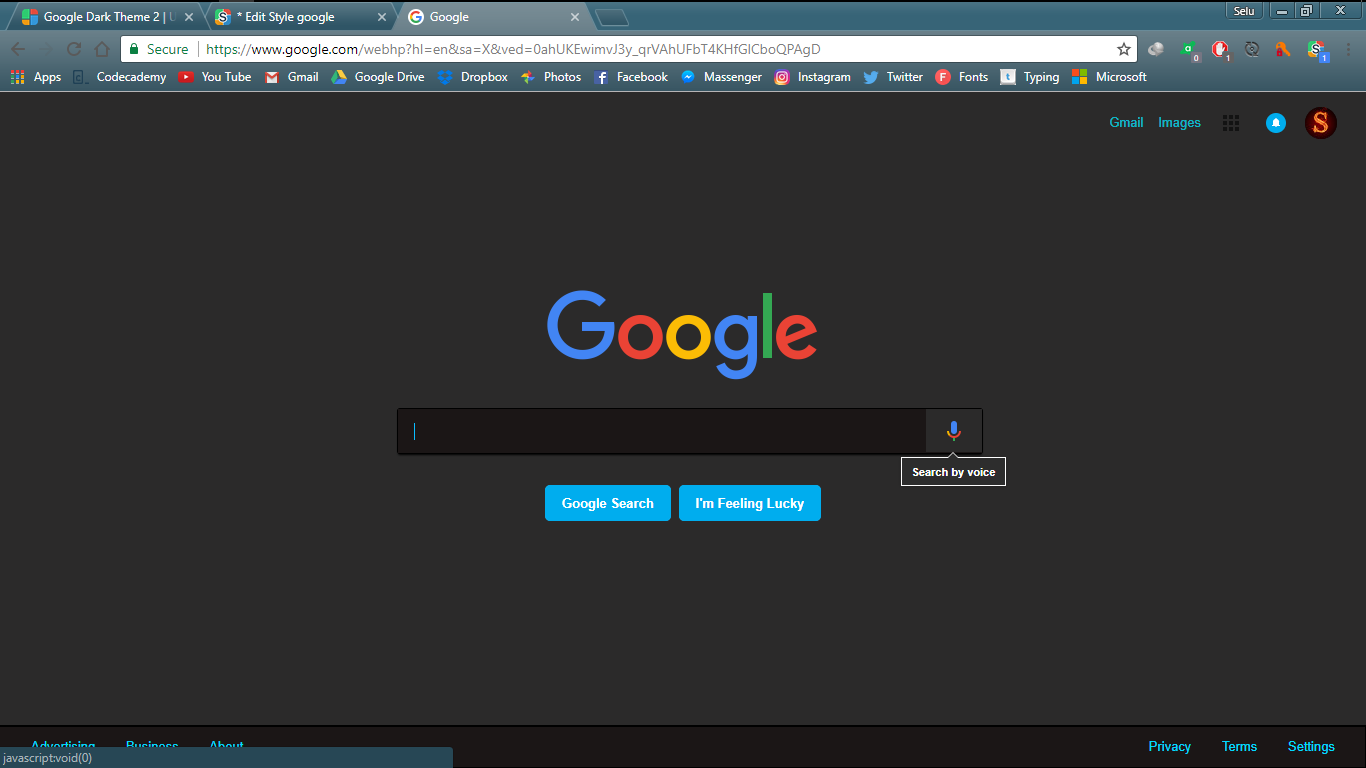This screenshot has height=768, width=1366.
Task: Open the Apps bookmark shortcut
Action: (x=36, y=77)
